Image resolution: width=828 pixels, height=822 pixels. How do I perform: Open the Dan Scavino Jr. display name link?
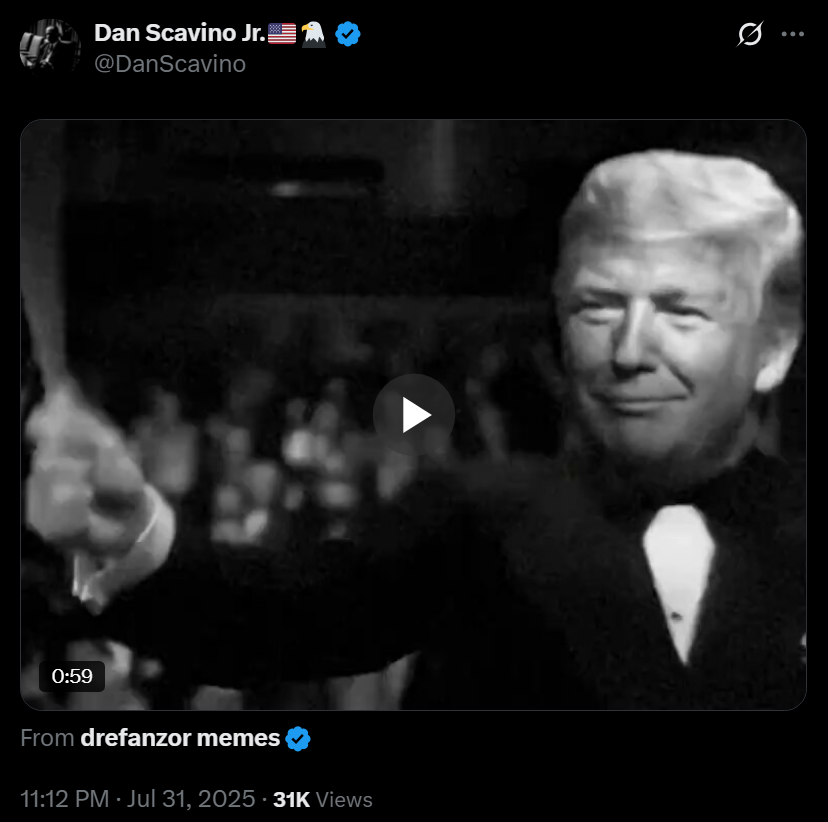pos(180,33)
